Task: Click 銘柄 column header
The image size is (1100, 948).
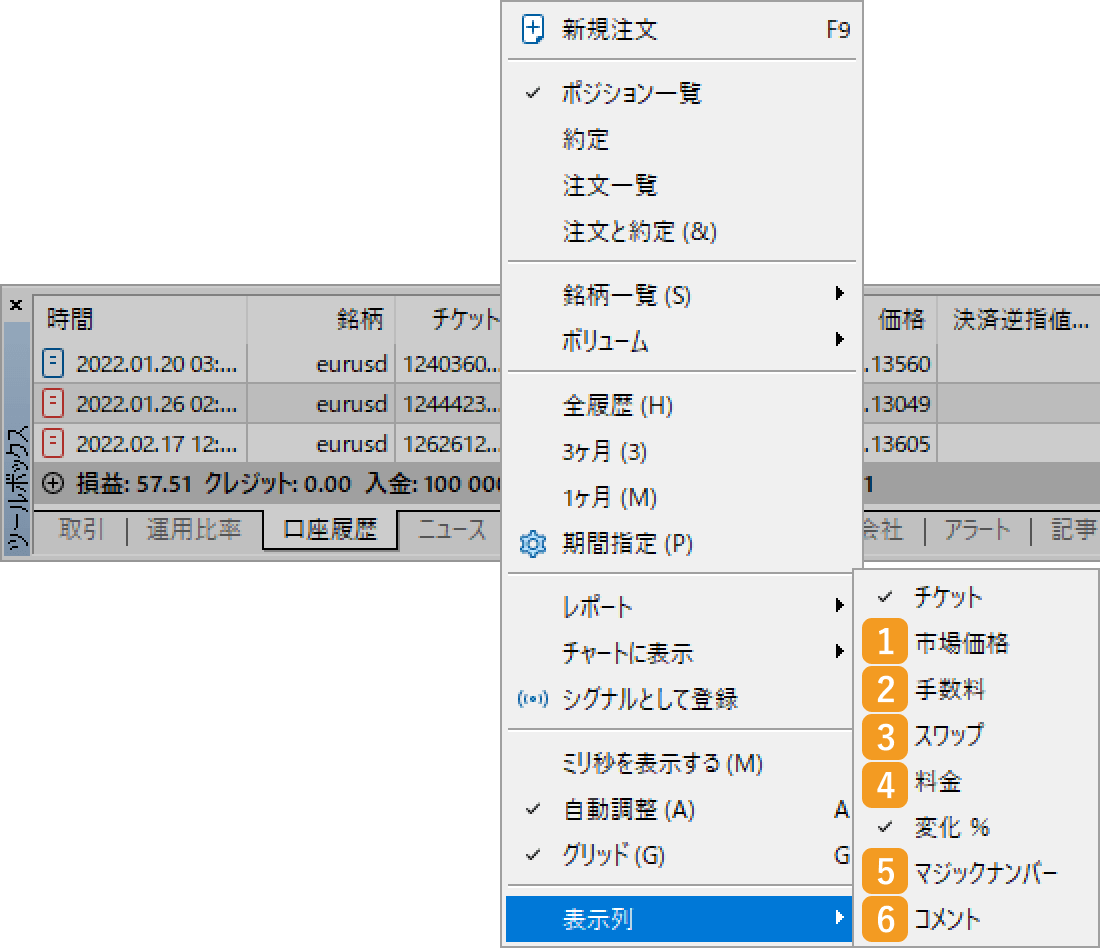Action: tap(321, 319)
